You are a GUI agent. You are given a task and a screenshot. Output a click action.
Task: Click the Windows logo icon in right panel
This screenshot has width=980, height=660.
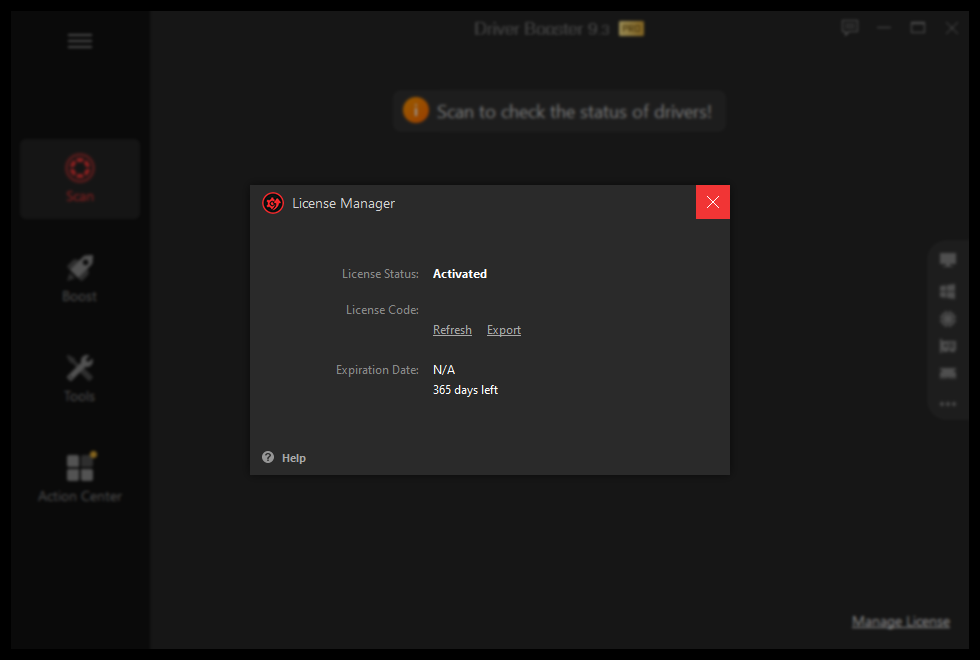coord(948,291)
